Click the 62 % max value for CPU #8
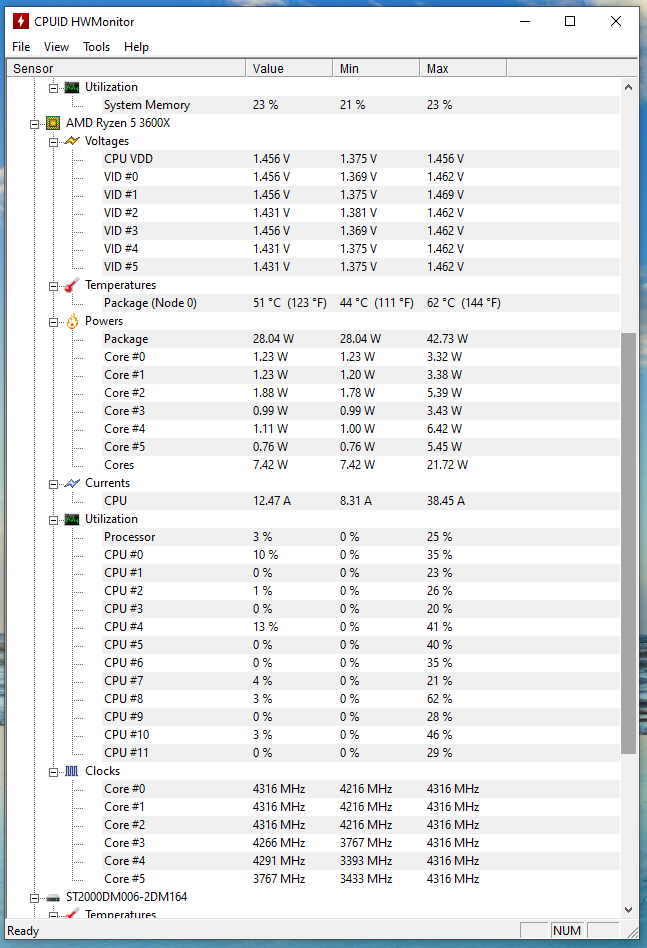 click(440, 699)
